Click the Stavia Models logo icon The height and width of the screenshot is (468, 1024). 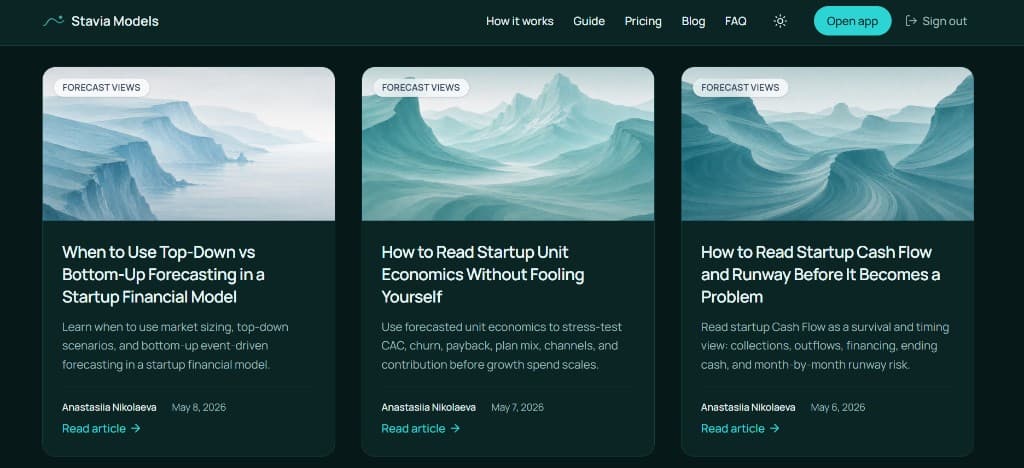[x=53, y=21]
